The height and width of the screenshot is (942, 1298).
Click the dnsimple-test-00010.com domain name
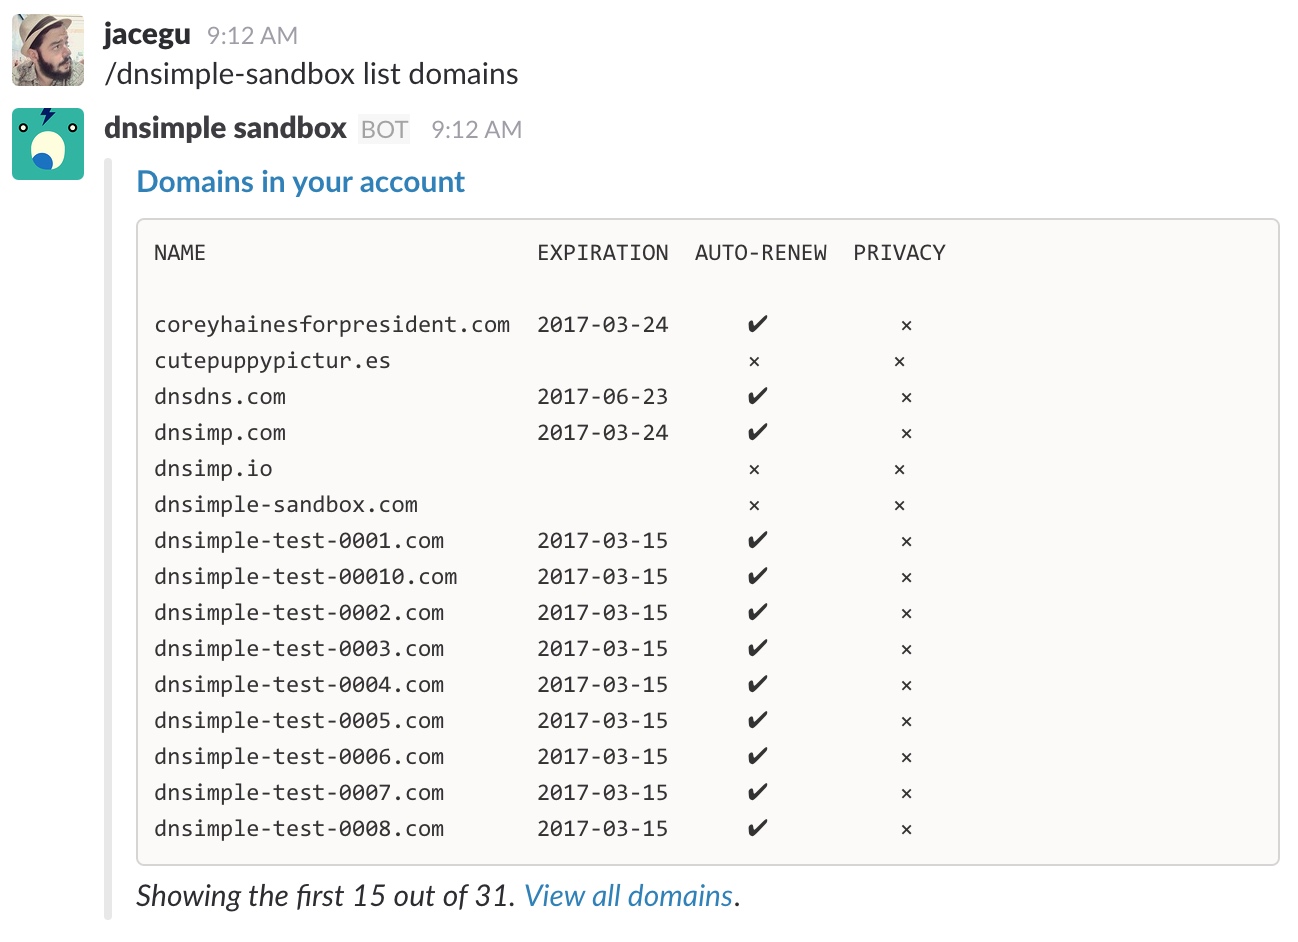(305, 577)
